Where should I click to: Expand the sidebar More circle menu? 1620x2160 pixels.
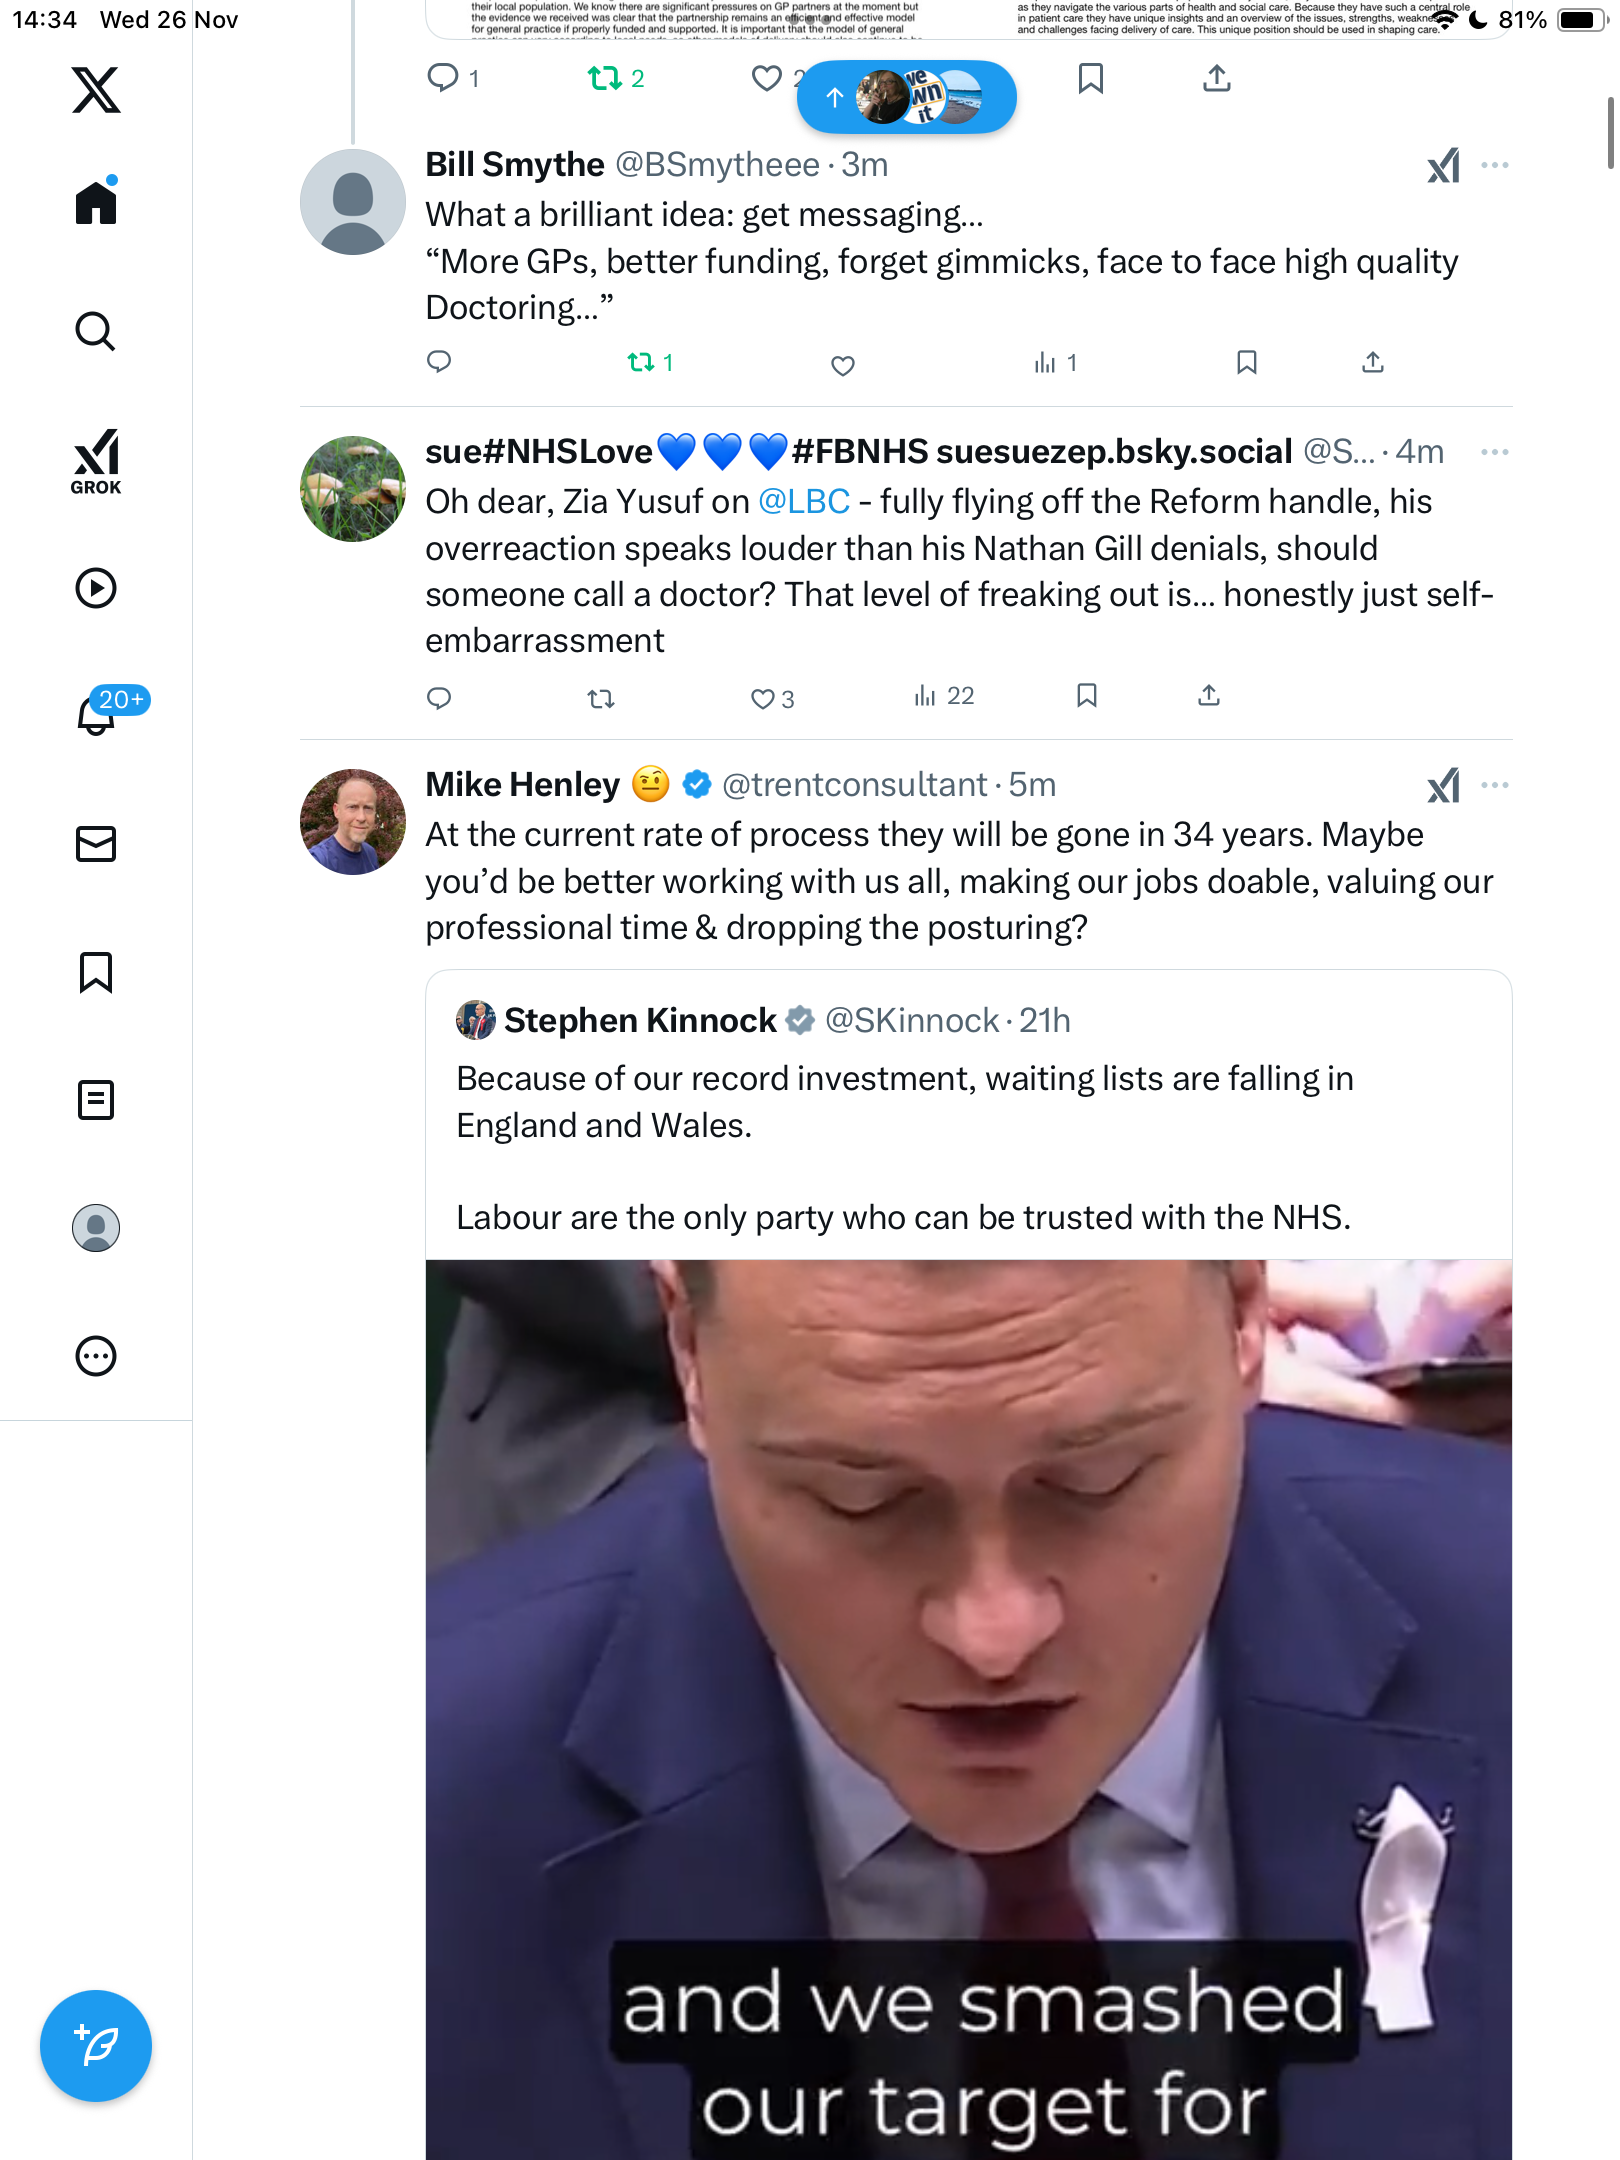tap(96, 1356)
